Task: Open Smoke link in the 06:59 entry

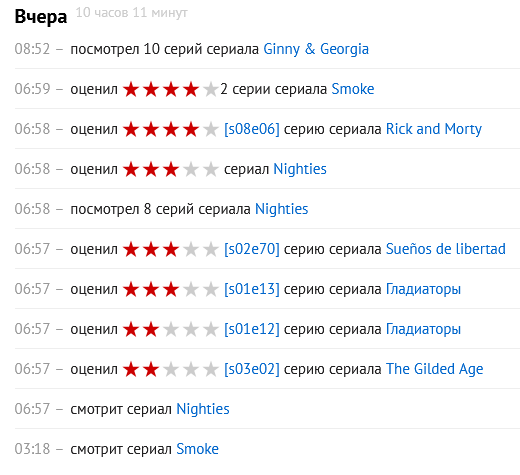Action: coord(353,89)
